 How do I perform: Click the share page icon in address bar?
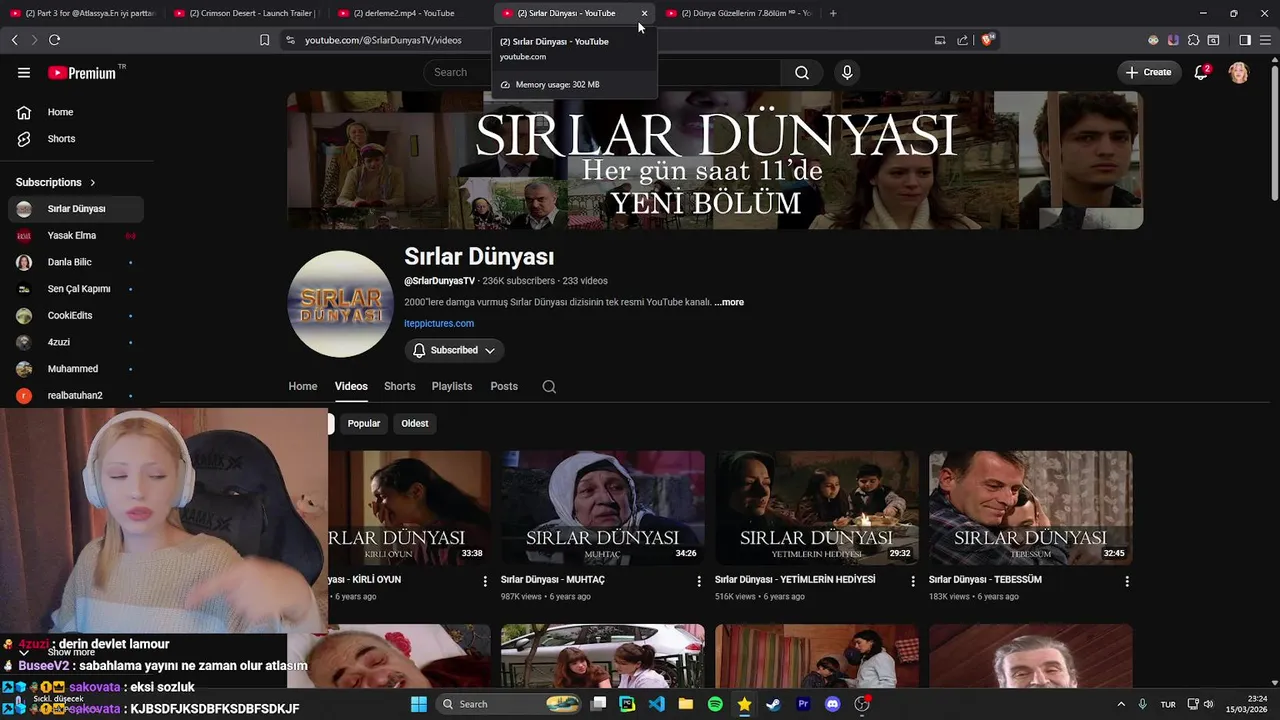pos(962,40)
